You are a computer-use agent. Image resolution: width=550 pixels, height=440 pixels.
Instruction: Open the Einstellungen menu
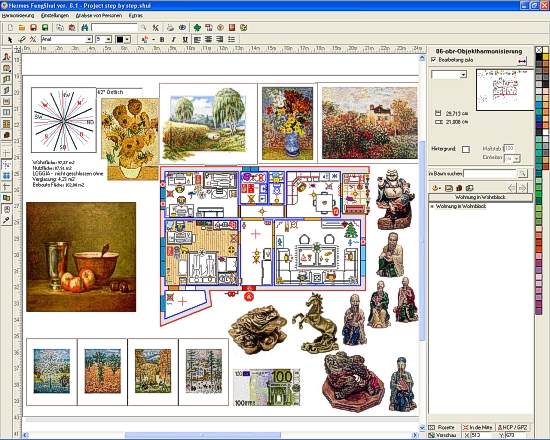[x=55, y=15]
